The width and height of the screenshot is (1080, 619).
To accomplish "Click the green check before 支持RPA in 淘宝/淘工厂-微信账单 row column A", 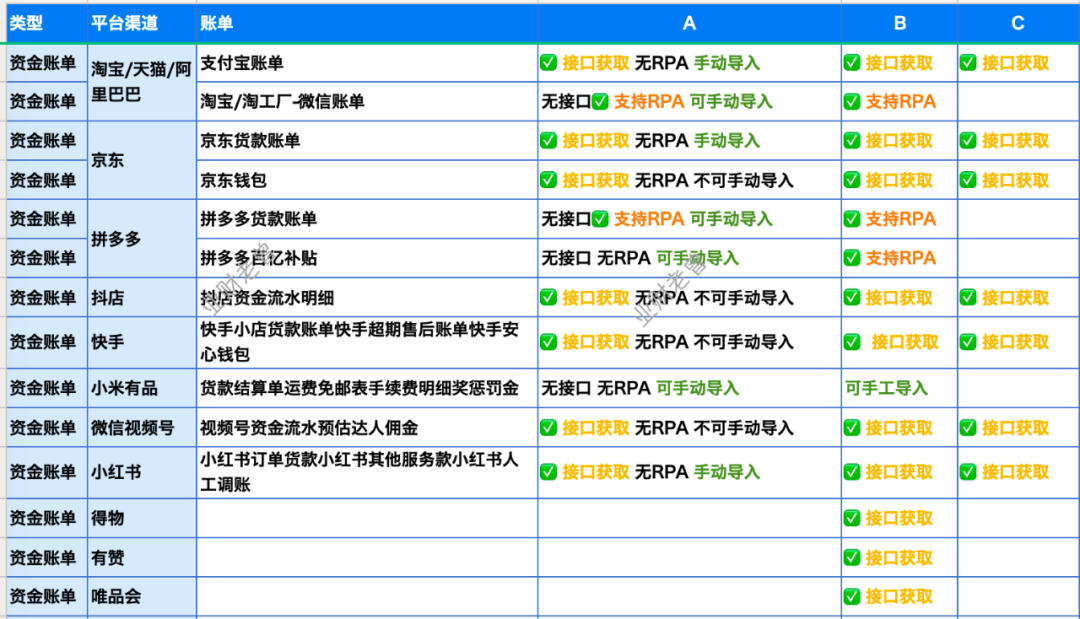I will [x=600, y=102].
